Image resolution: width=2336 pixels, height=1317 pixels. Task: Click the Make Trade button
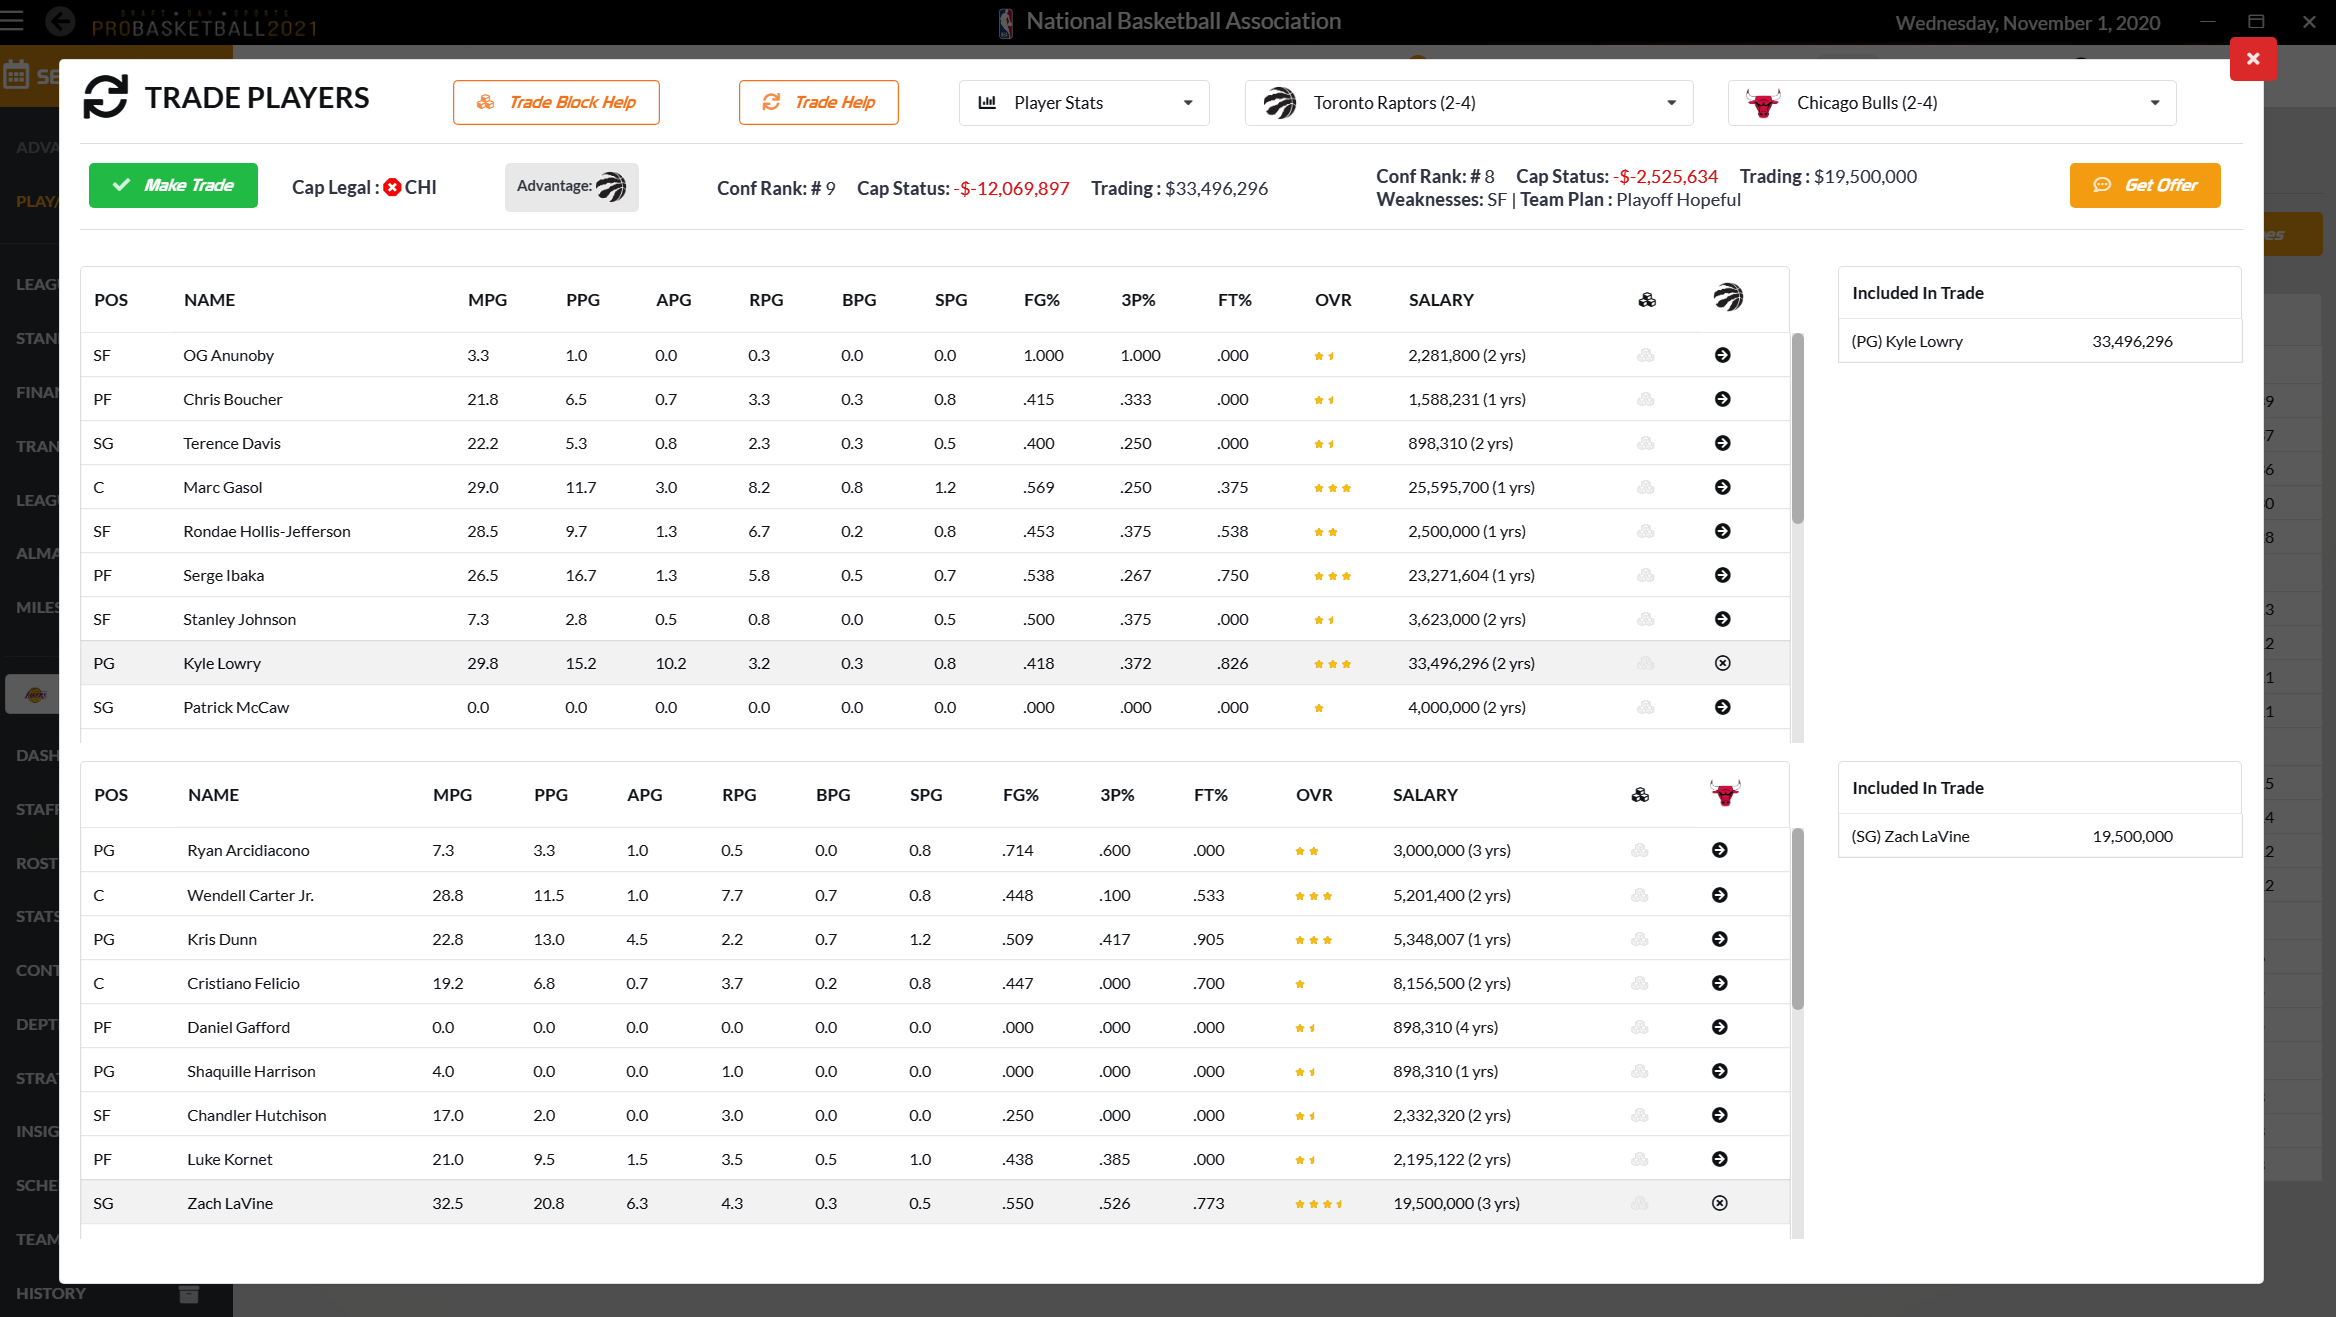point(172,184)
